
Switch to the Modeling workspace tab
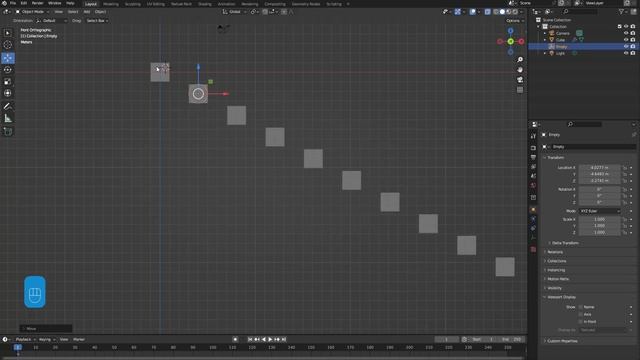point(111,4)
